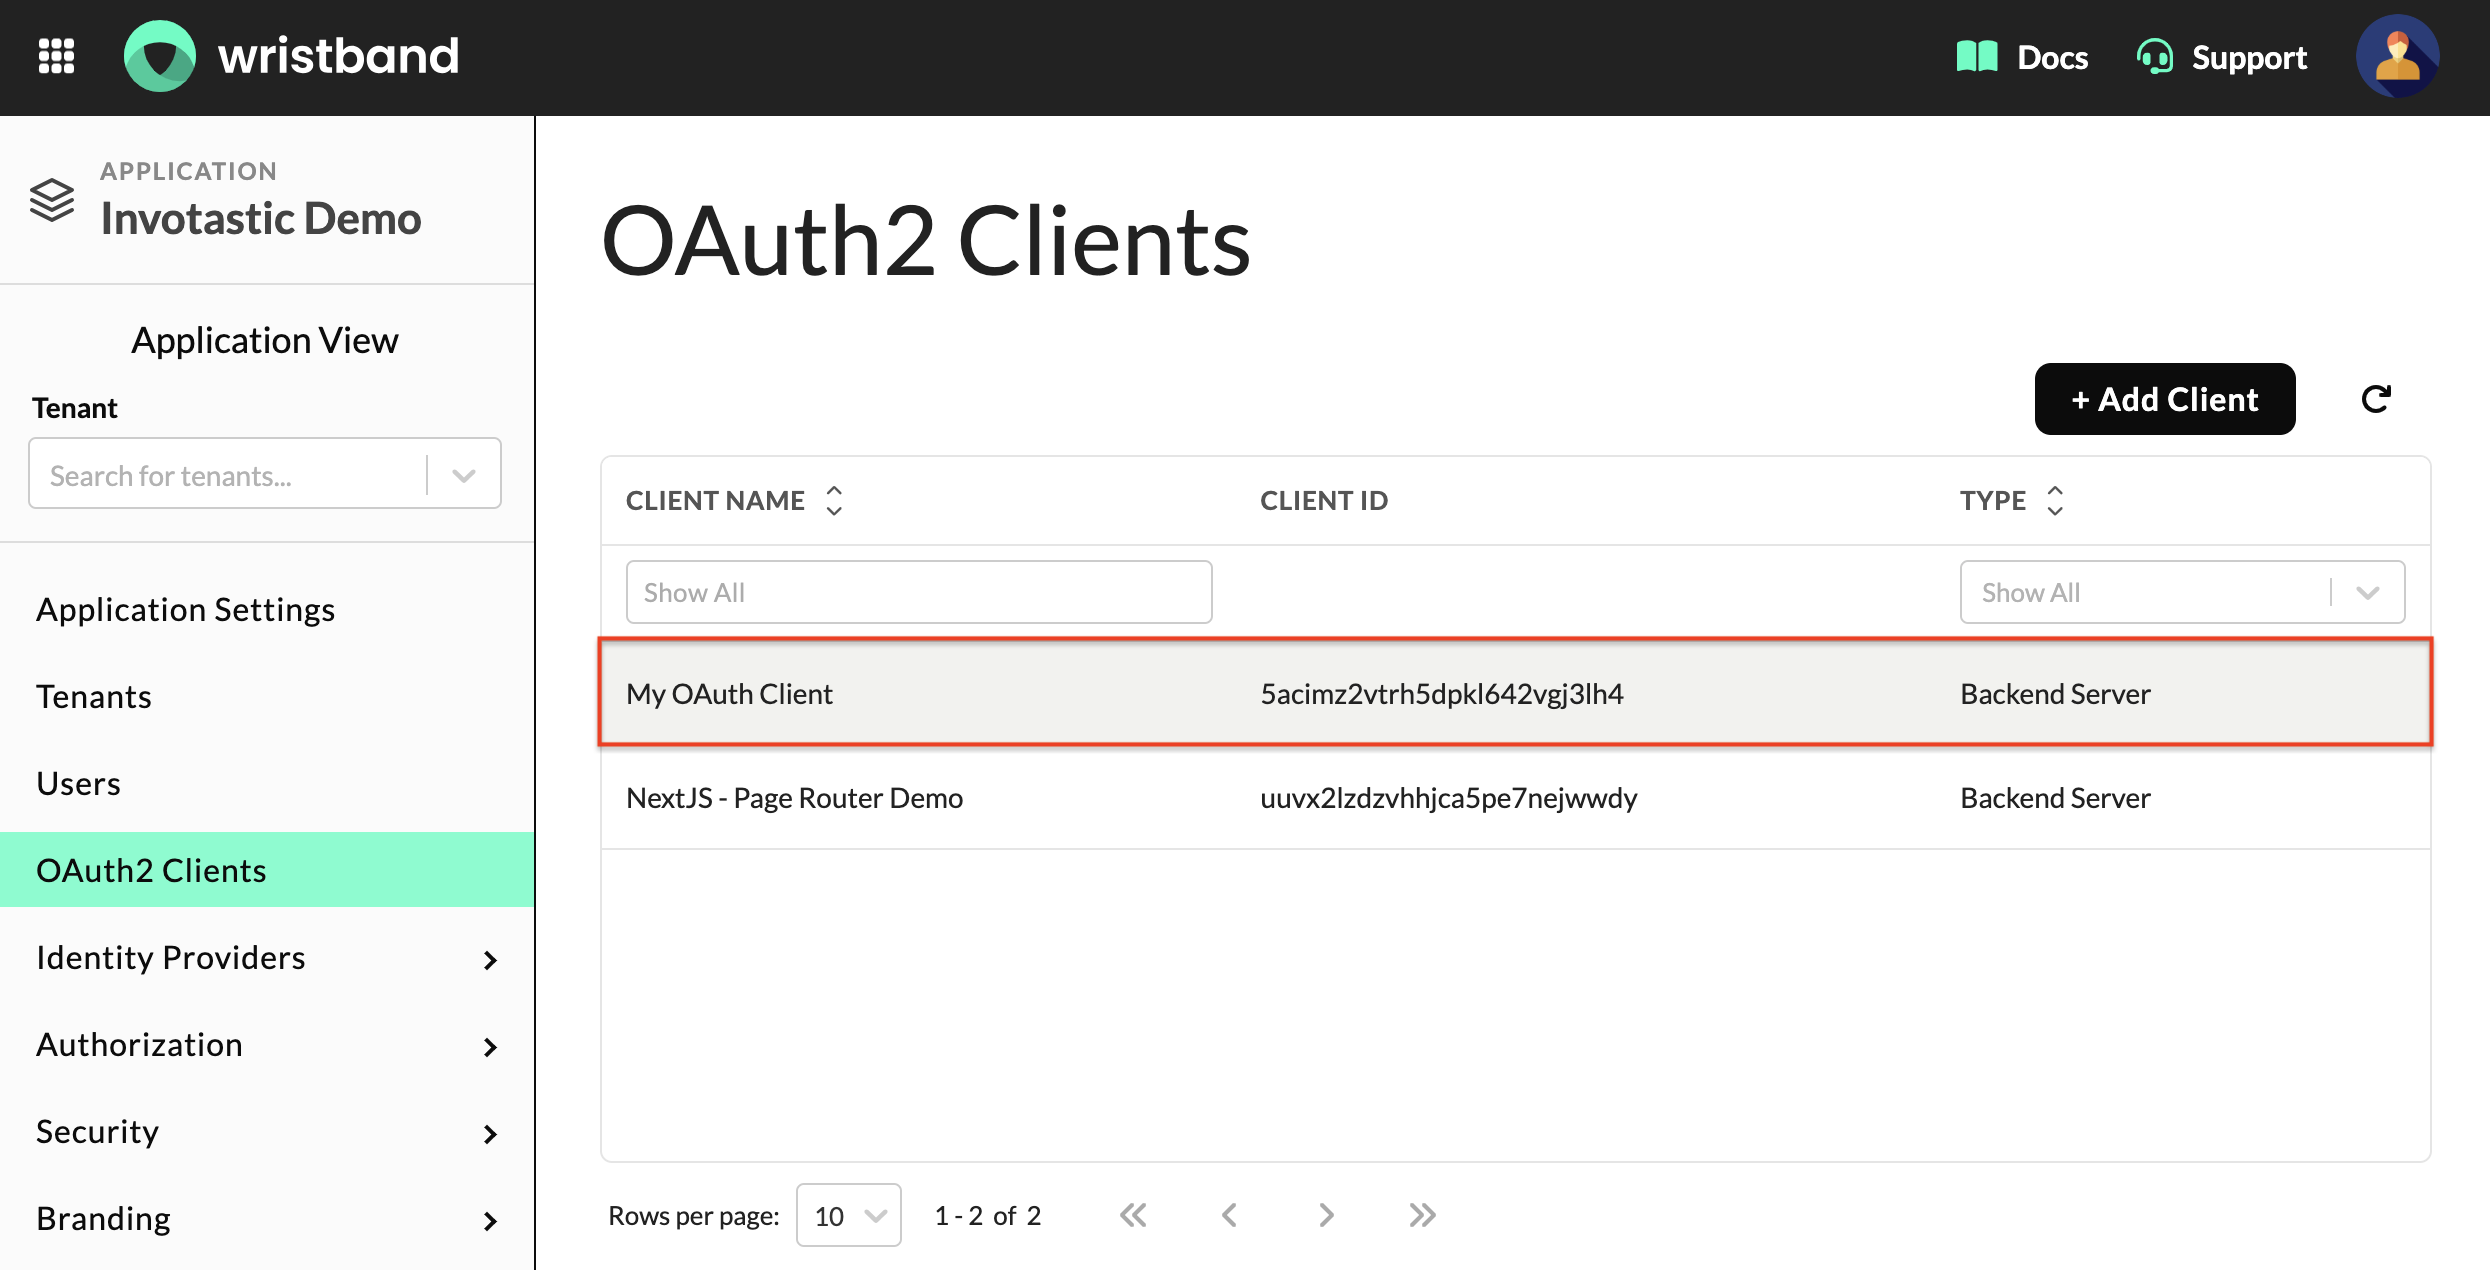The image size is (2490, 1270).
Task: Open the My OAuth Client row
Action: click(x=1515, y=693)
